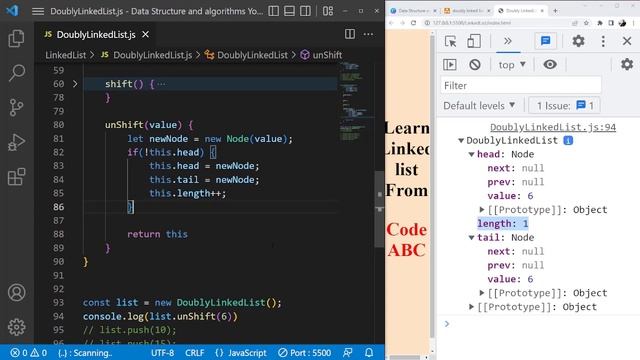Open Customize Layout in title bar
Image resolution: width=640 pixels, height=360 pixels.
(328, 11)
